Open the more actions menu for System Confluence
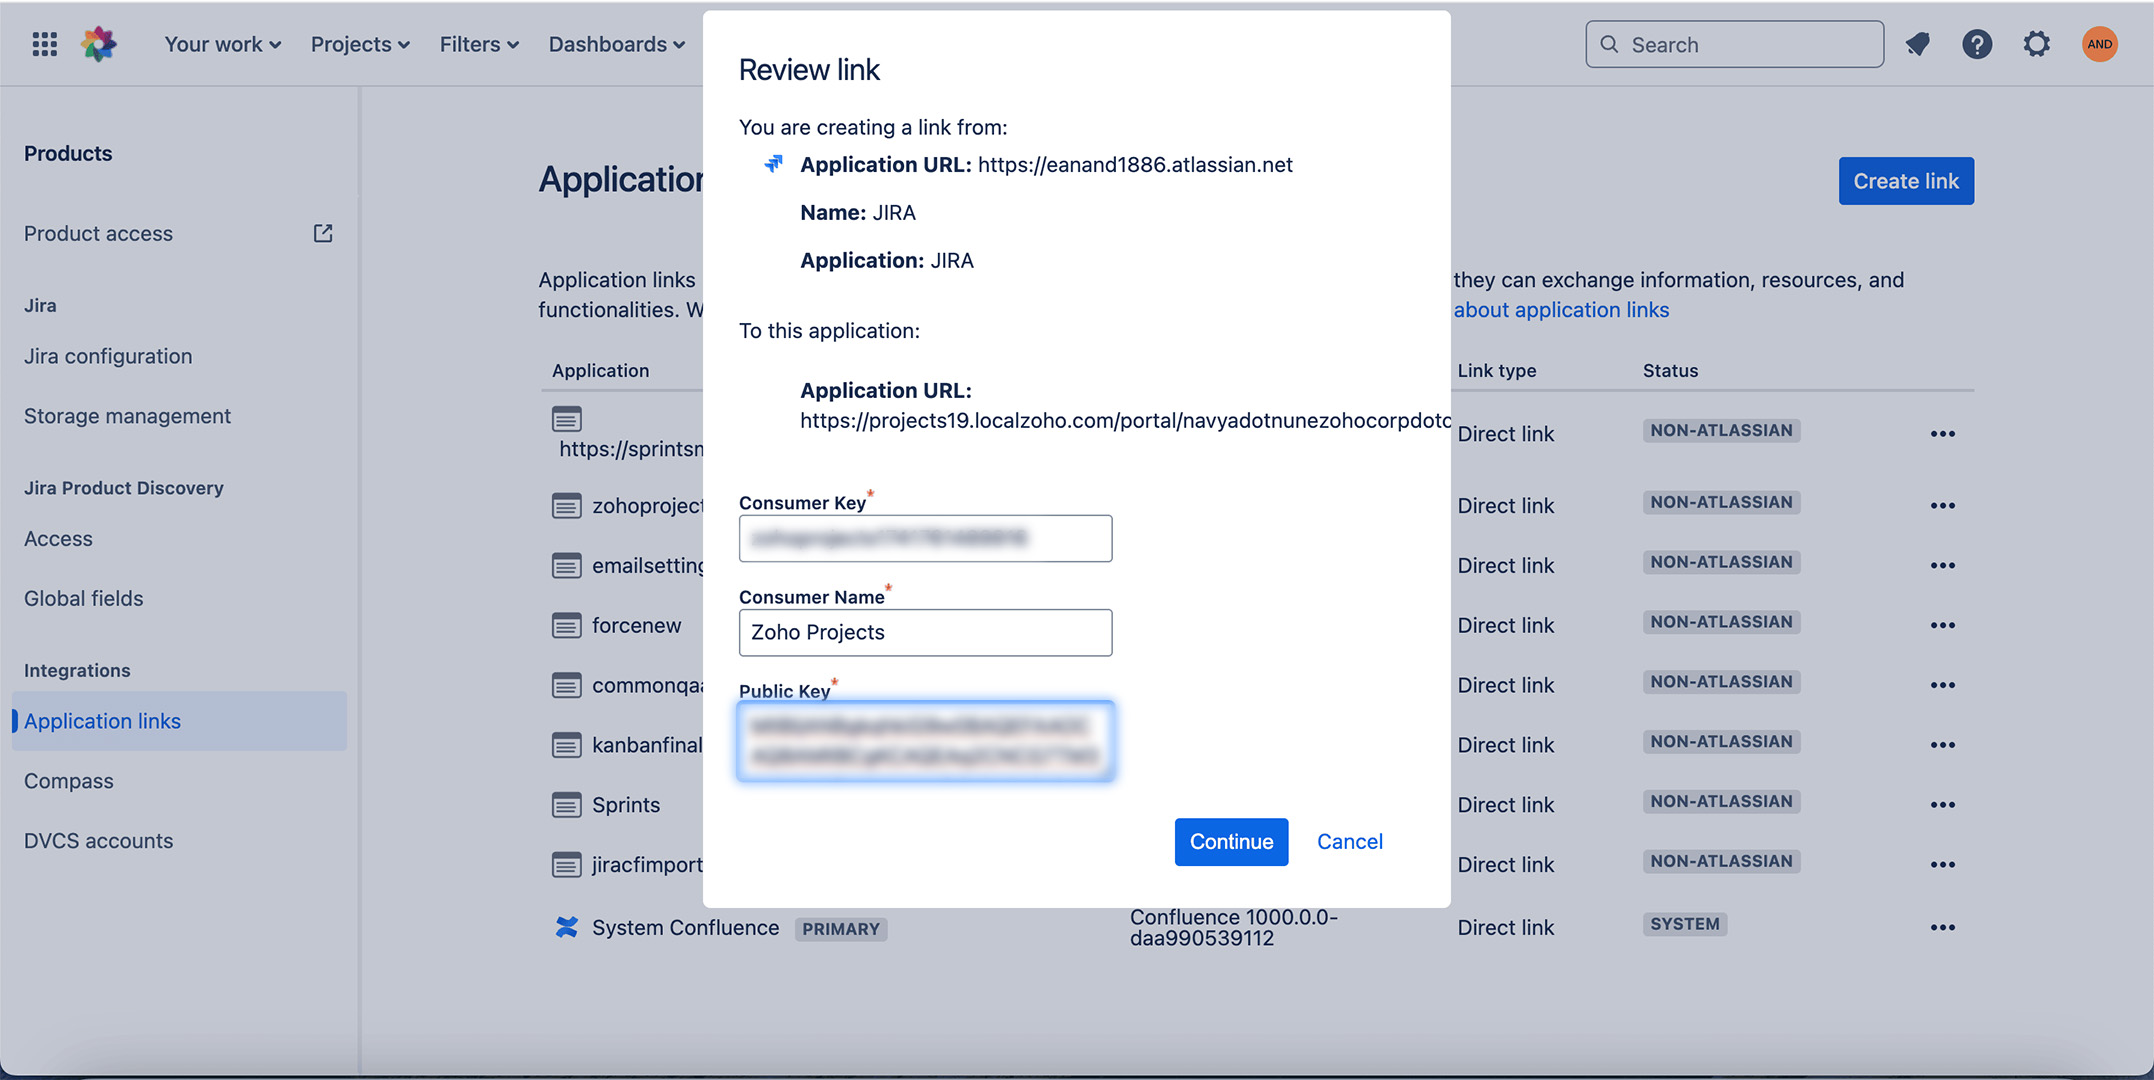 pos(1942,928)
